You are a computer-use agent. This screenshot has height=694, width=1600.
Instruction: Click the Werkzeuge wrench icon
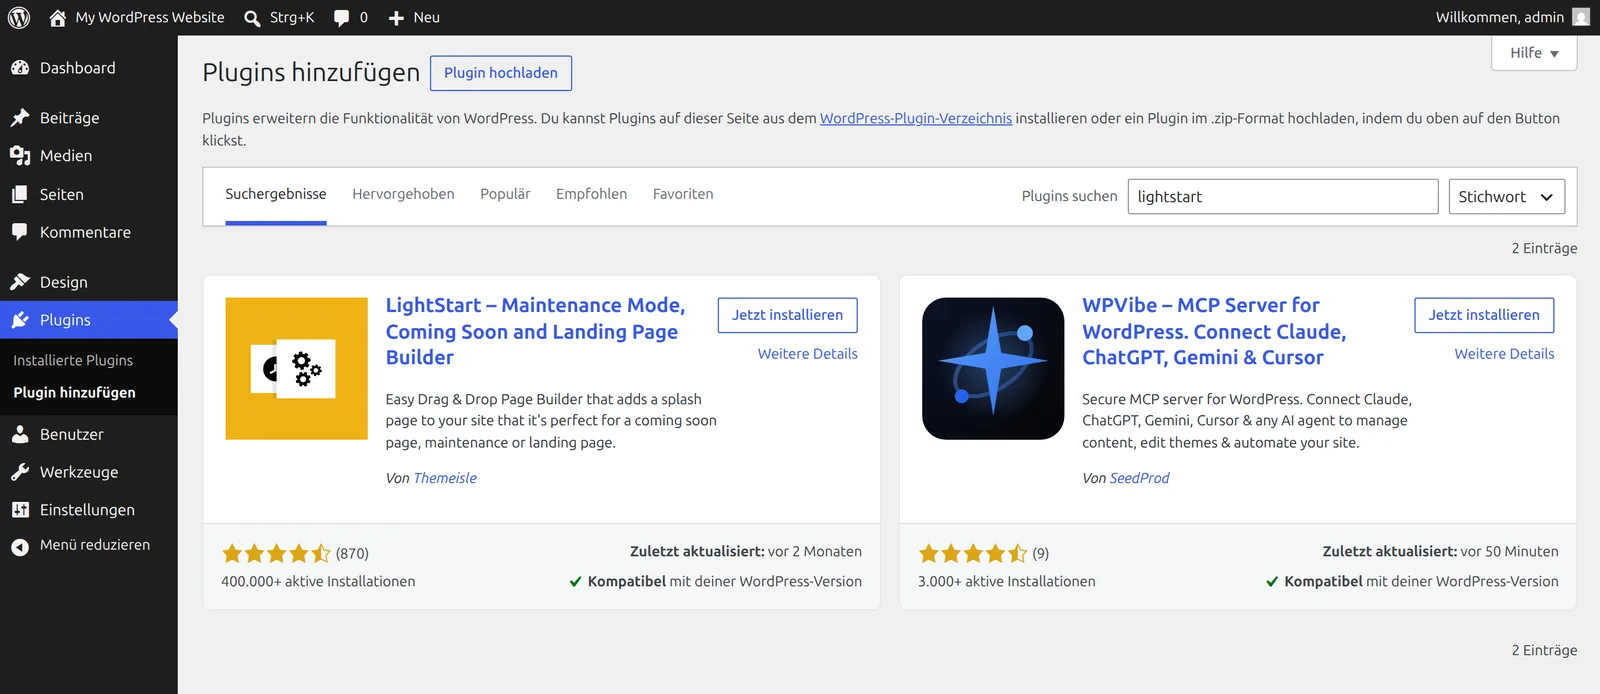pyautogui.click(x=20, y=472)
